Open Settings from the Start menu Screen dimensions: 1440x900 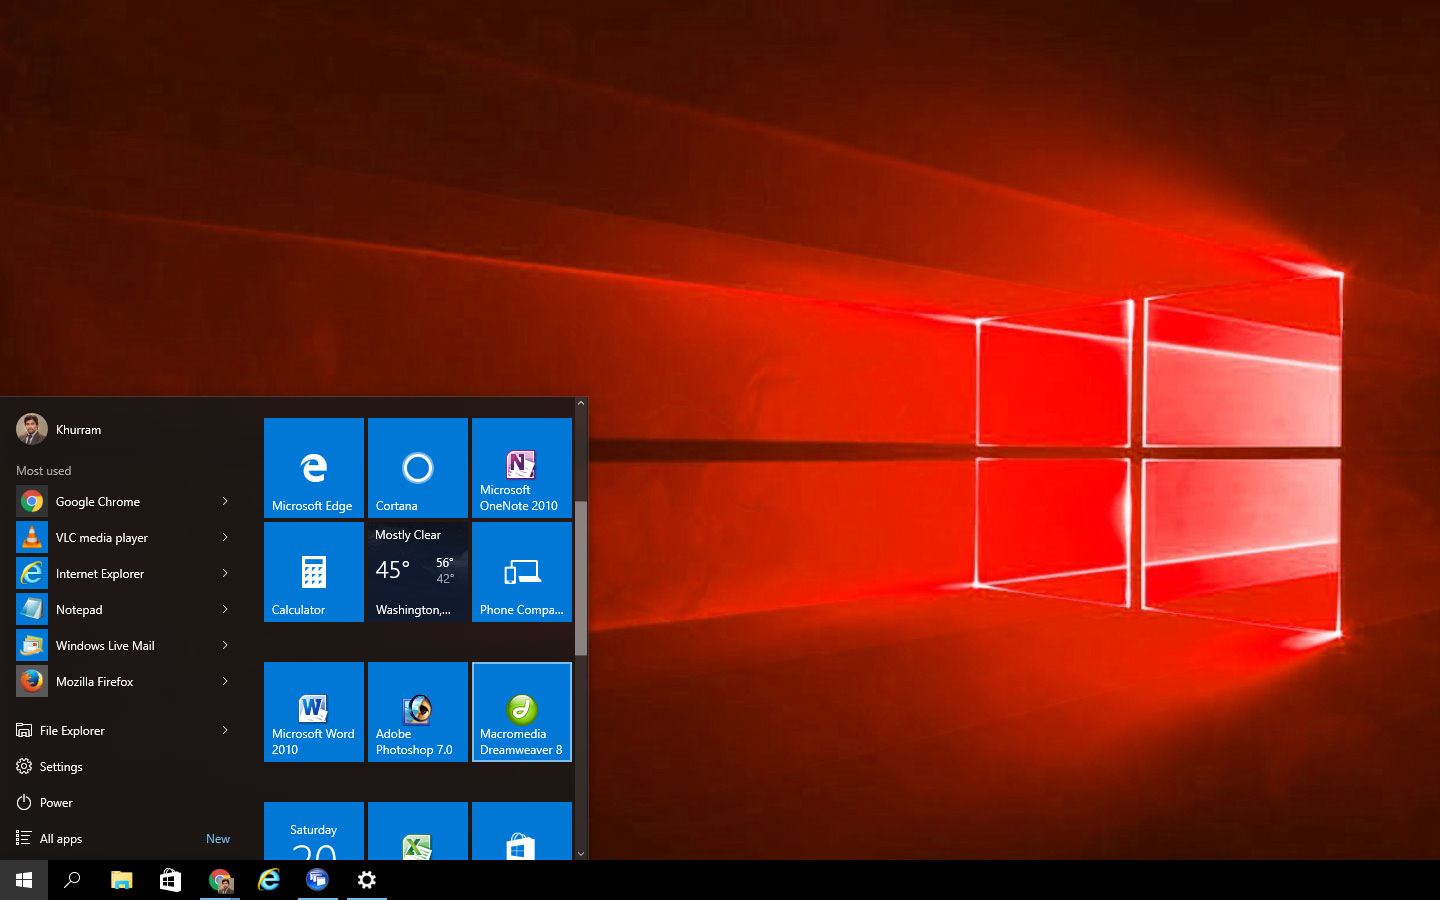click(60, 767)
